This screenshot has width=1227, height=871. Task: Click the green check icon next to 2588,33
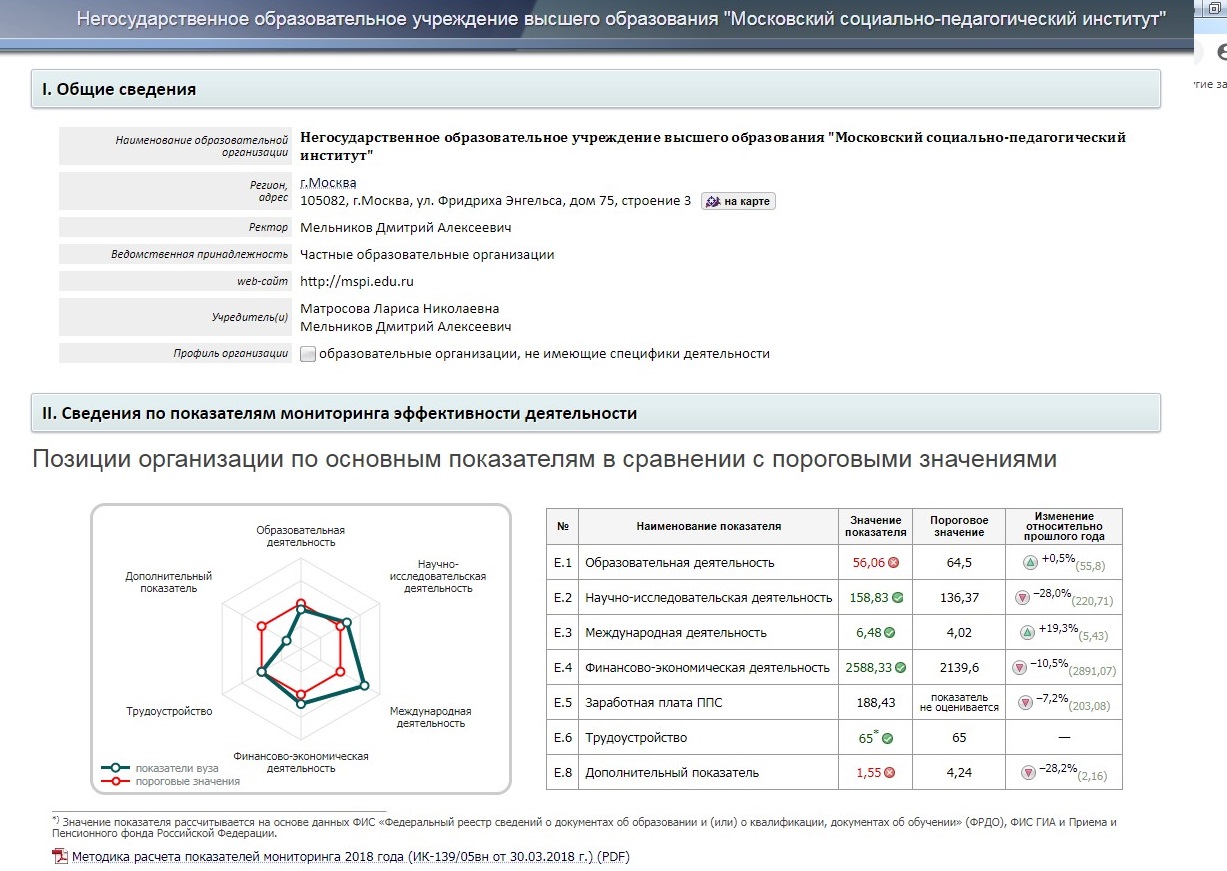point(900,667)
